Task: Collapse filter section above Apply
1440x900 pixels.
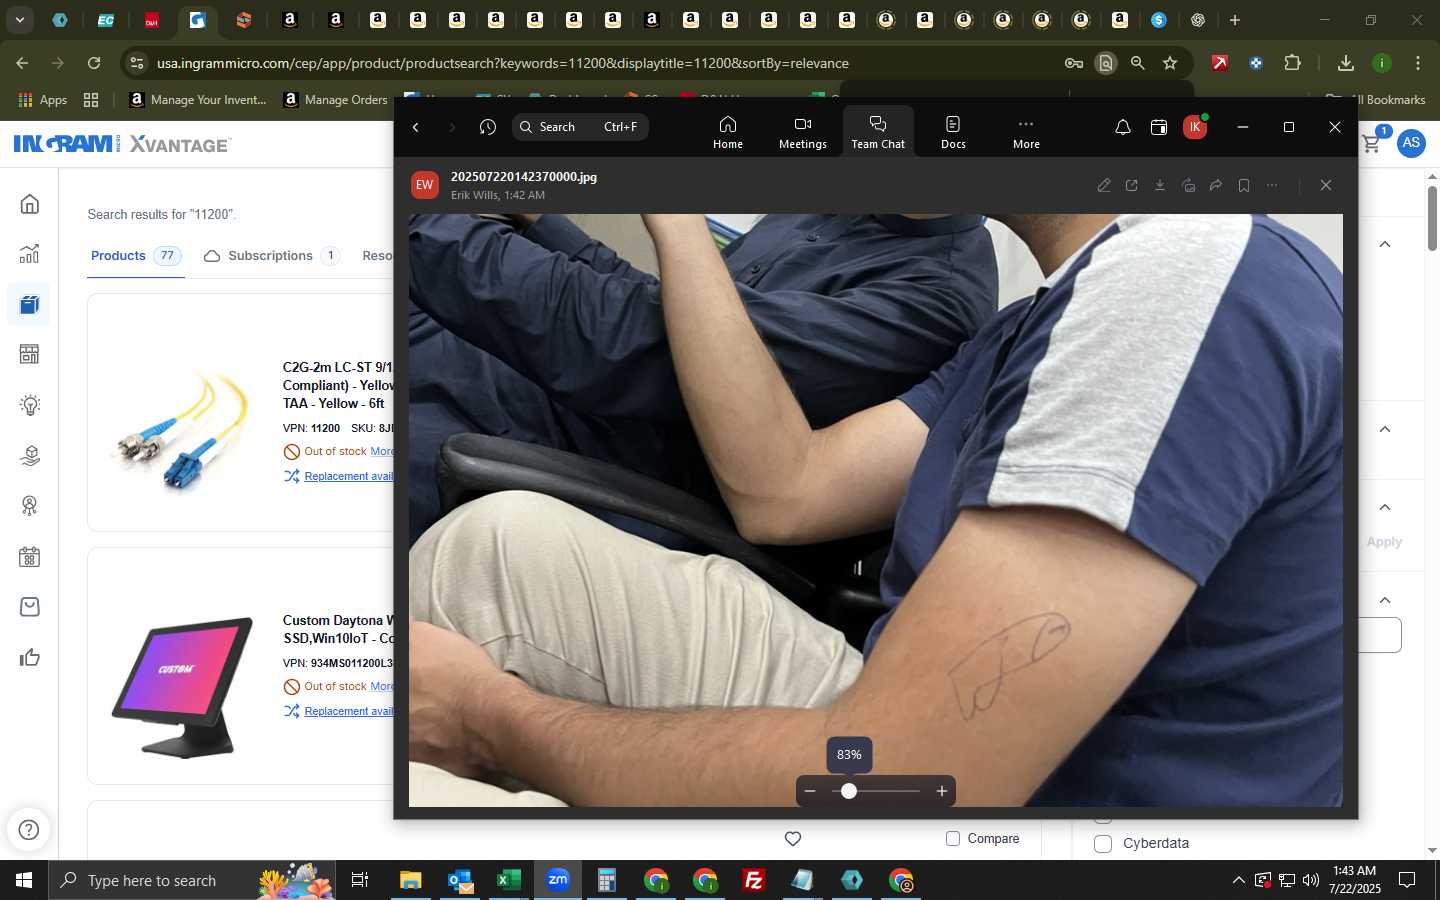Action: pyautogui.click(x=1385, y=507)
